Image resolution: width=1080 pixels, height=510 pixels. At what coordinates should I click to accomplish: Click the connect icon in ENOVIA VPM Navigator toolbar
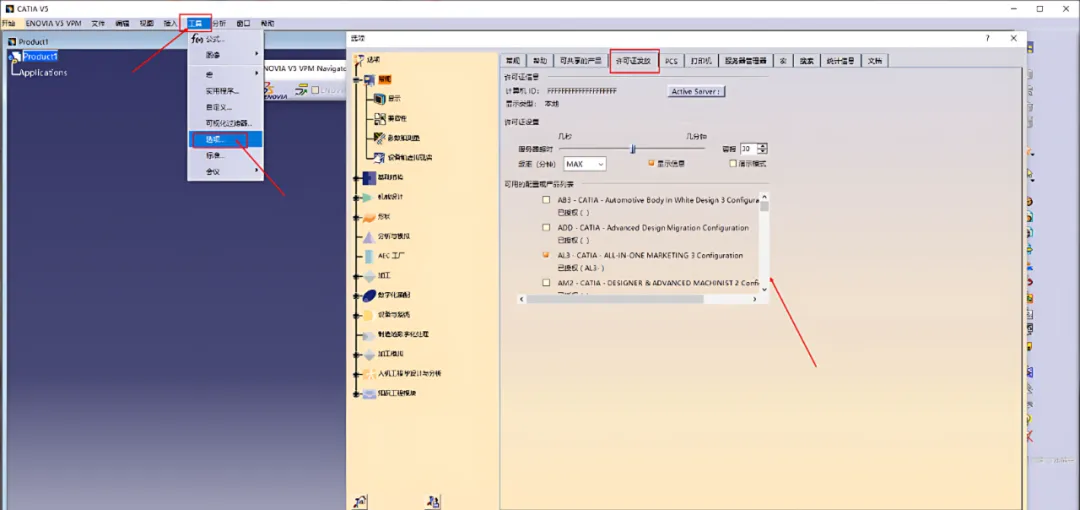[301, 90]
